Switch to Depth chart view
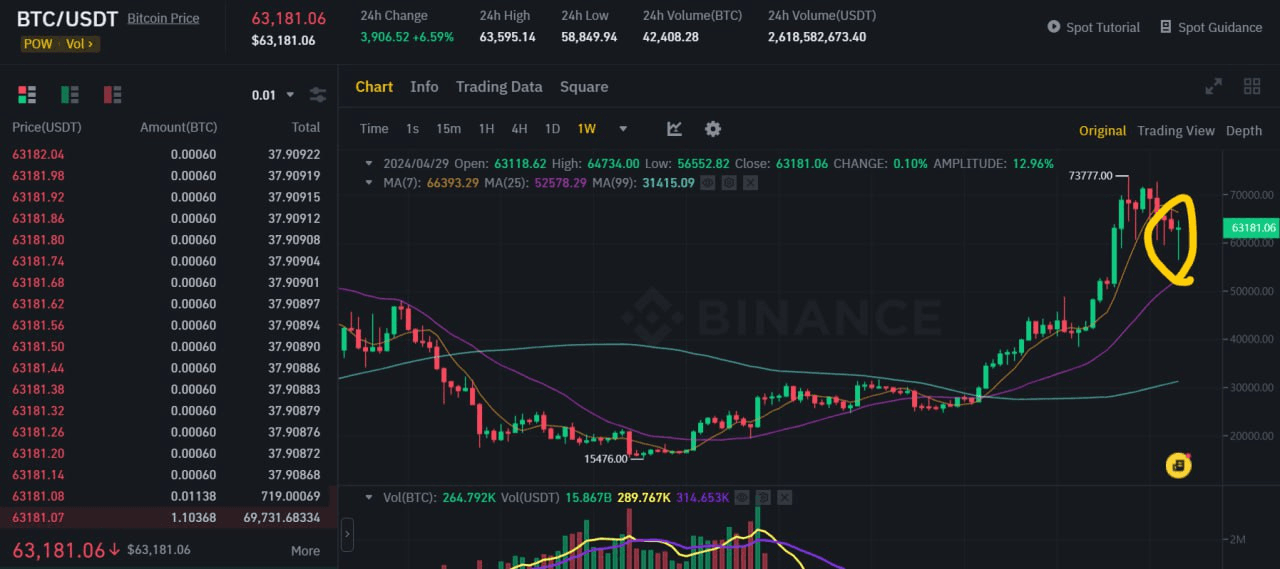Screen dimensions: 1280x569 click(1244, 131)
